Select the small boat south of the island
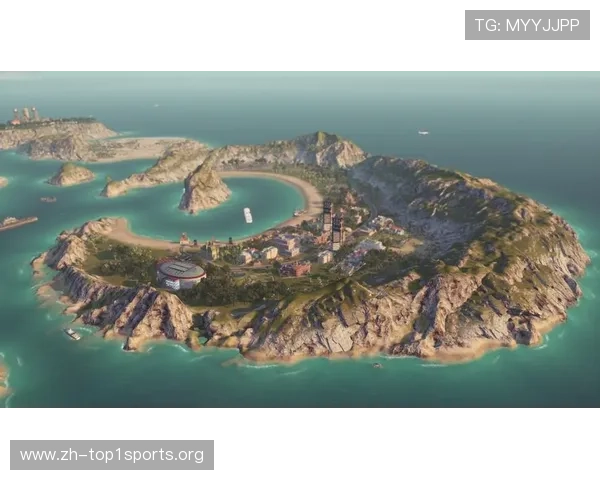The width and height of the screenshot is (600, 480). click(377, 365)
